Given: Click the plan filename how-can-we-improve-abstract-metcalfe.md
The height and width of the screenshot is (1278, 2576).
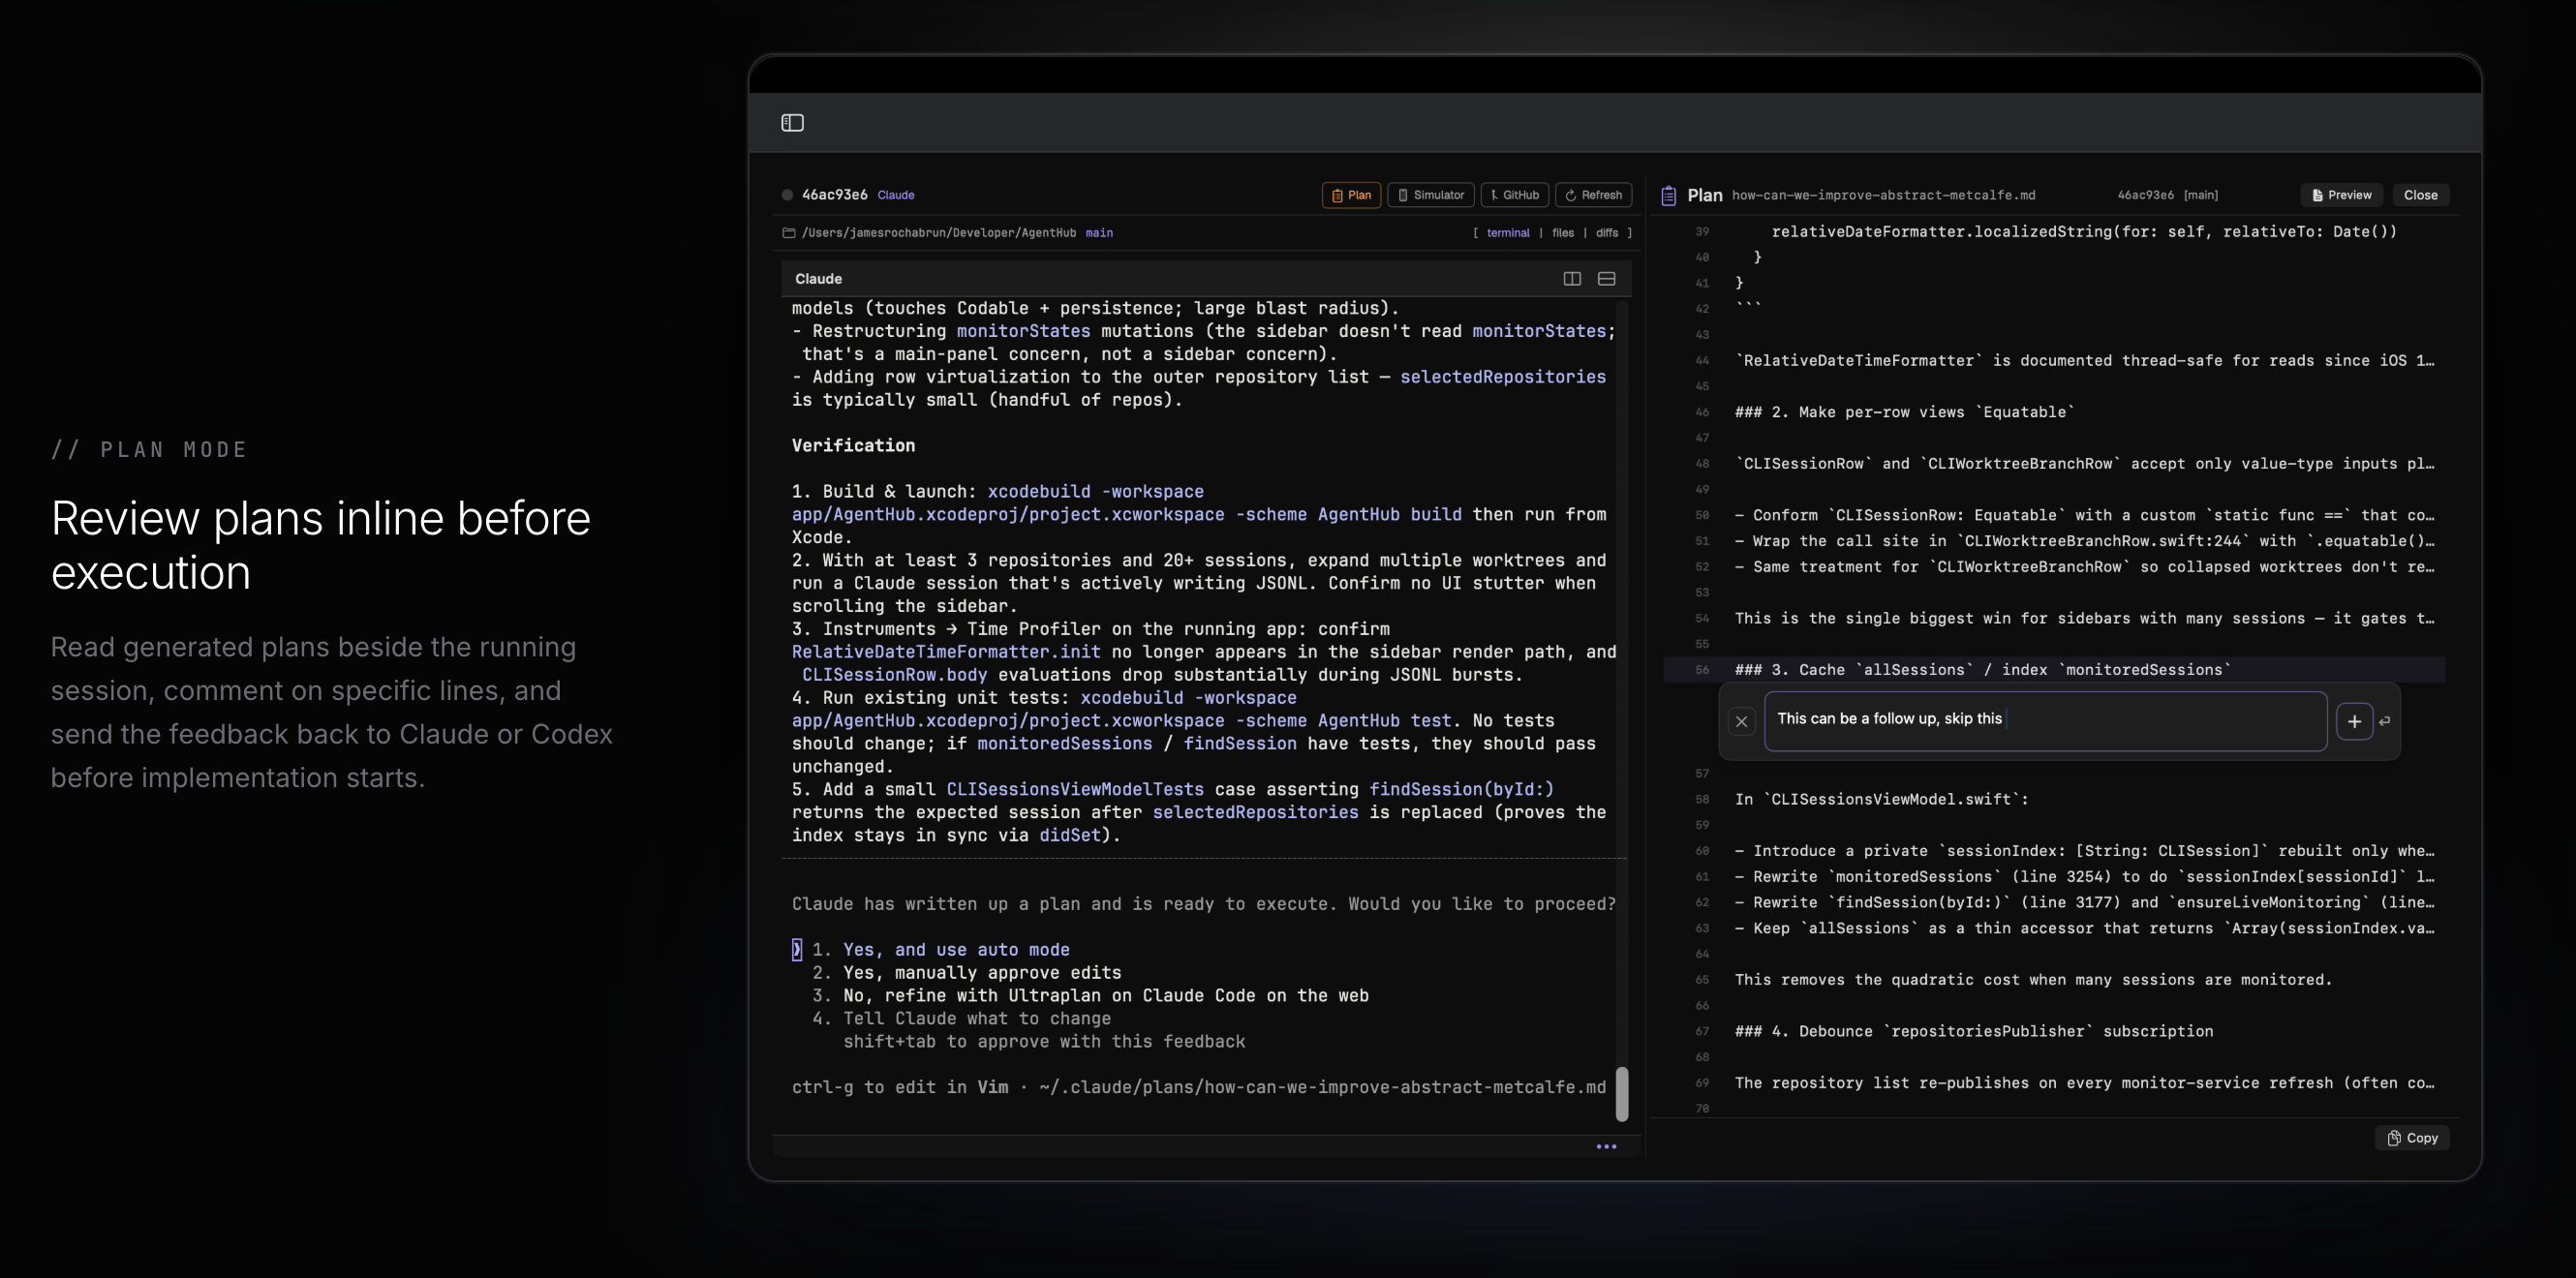Looking at the screenshot, I should [x=1883, y=195].
